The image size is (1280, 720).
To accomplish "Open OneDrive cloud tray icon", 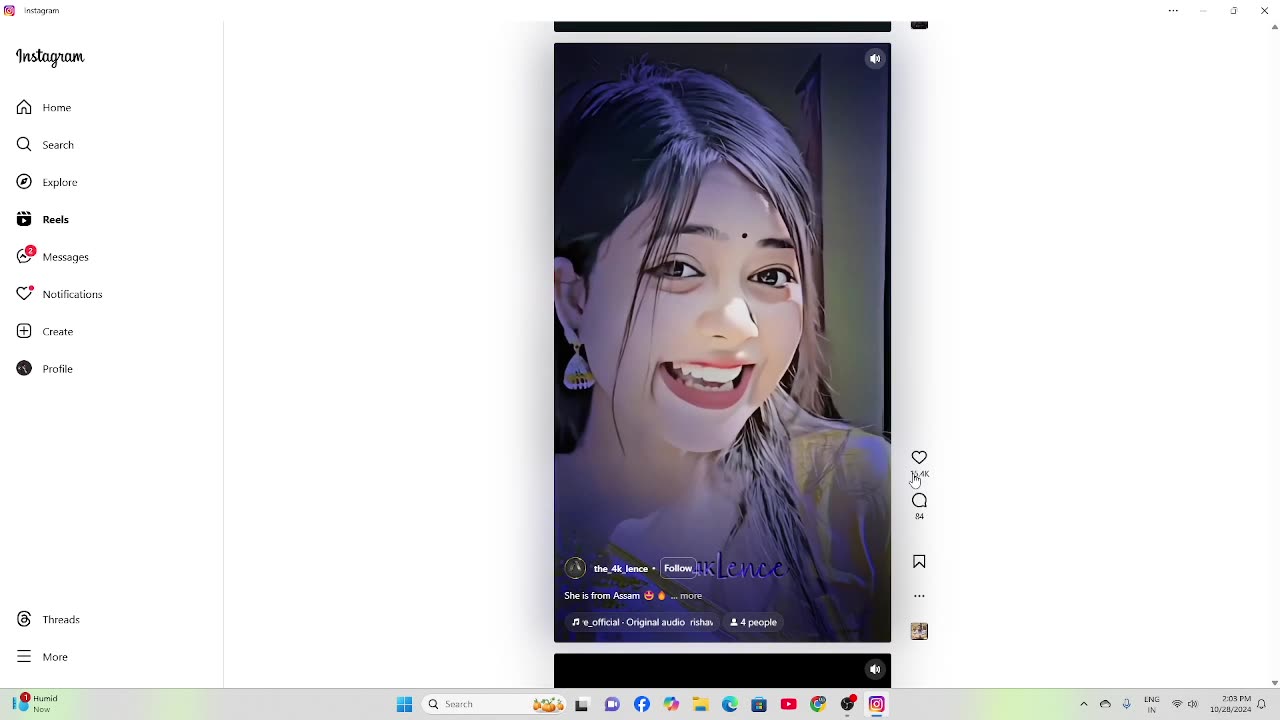I will (1105, 704).
